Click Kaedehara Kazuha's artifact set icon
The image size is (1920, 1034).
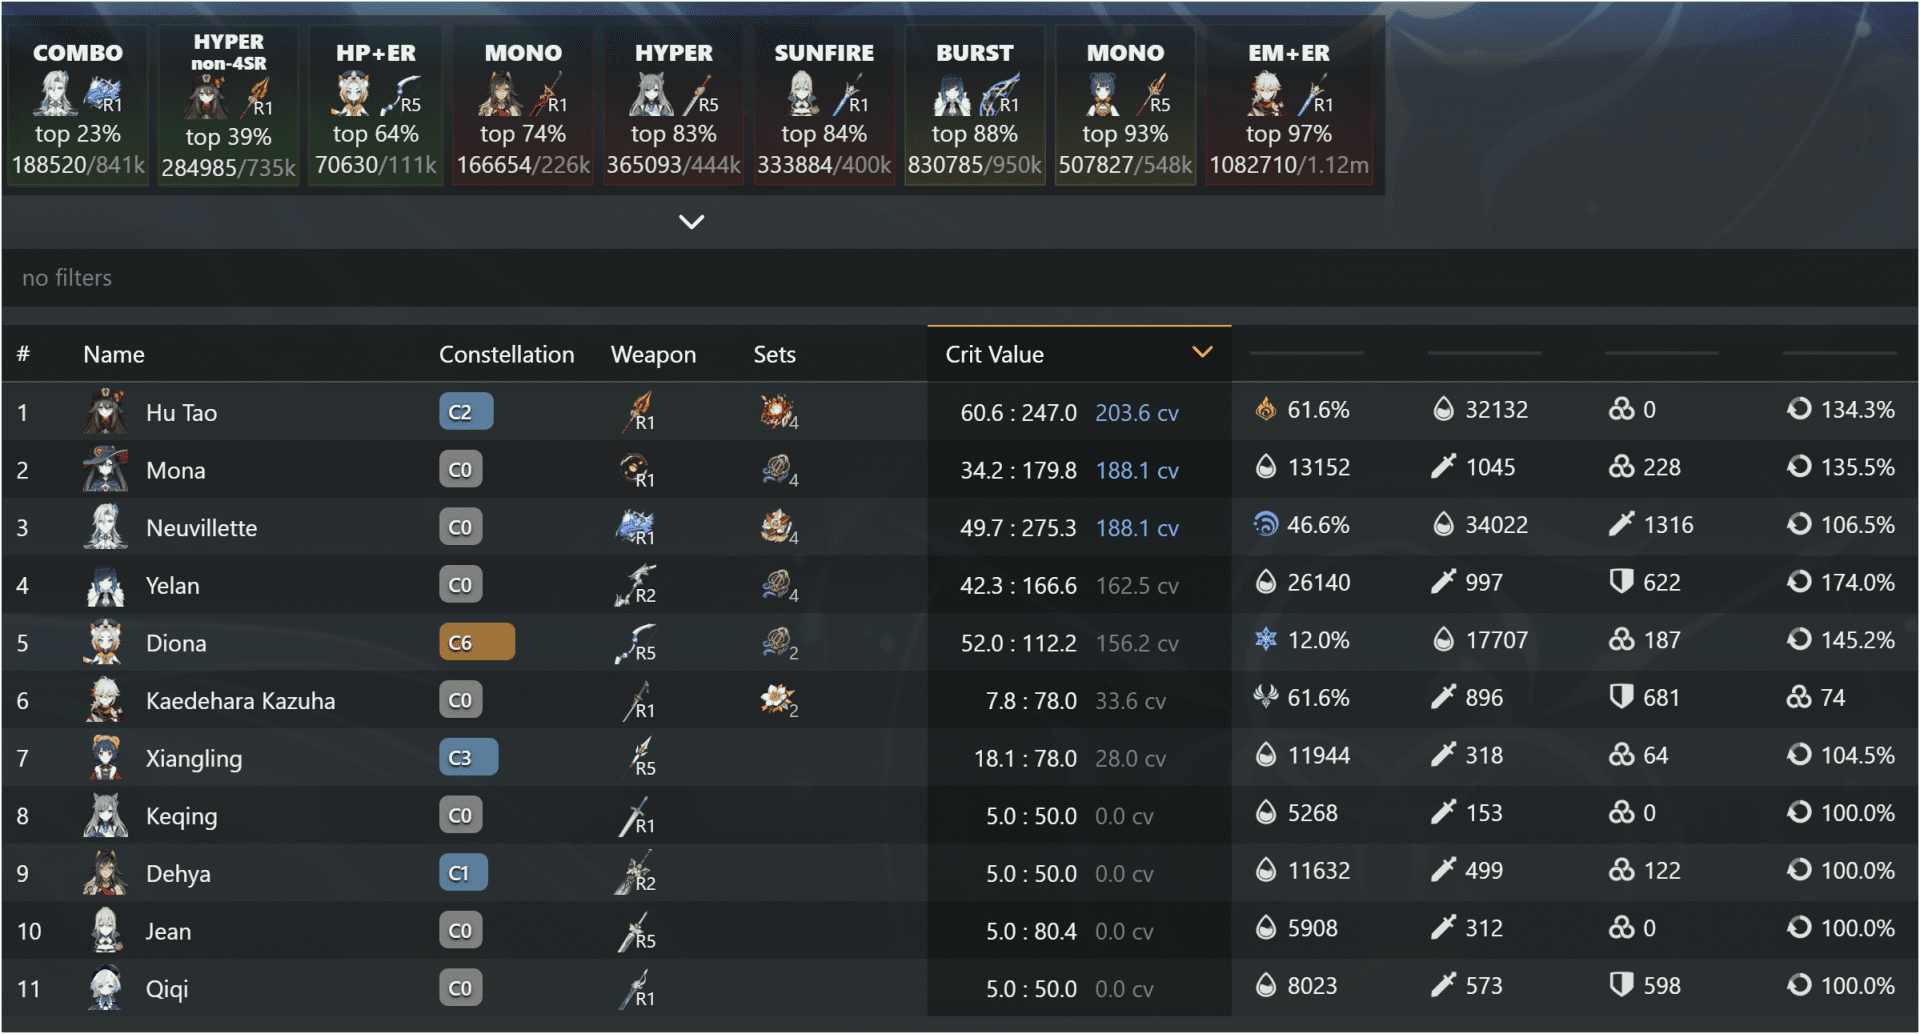pos(778,699)
